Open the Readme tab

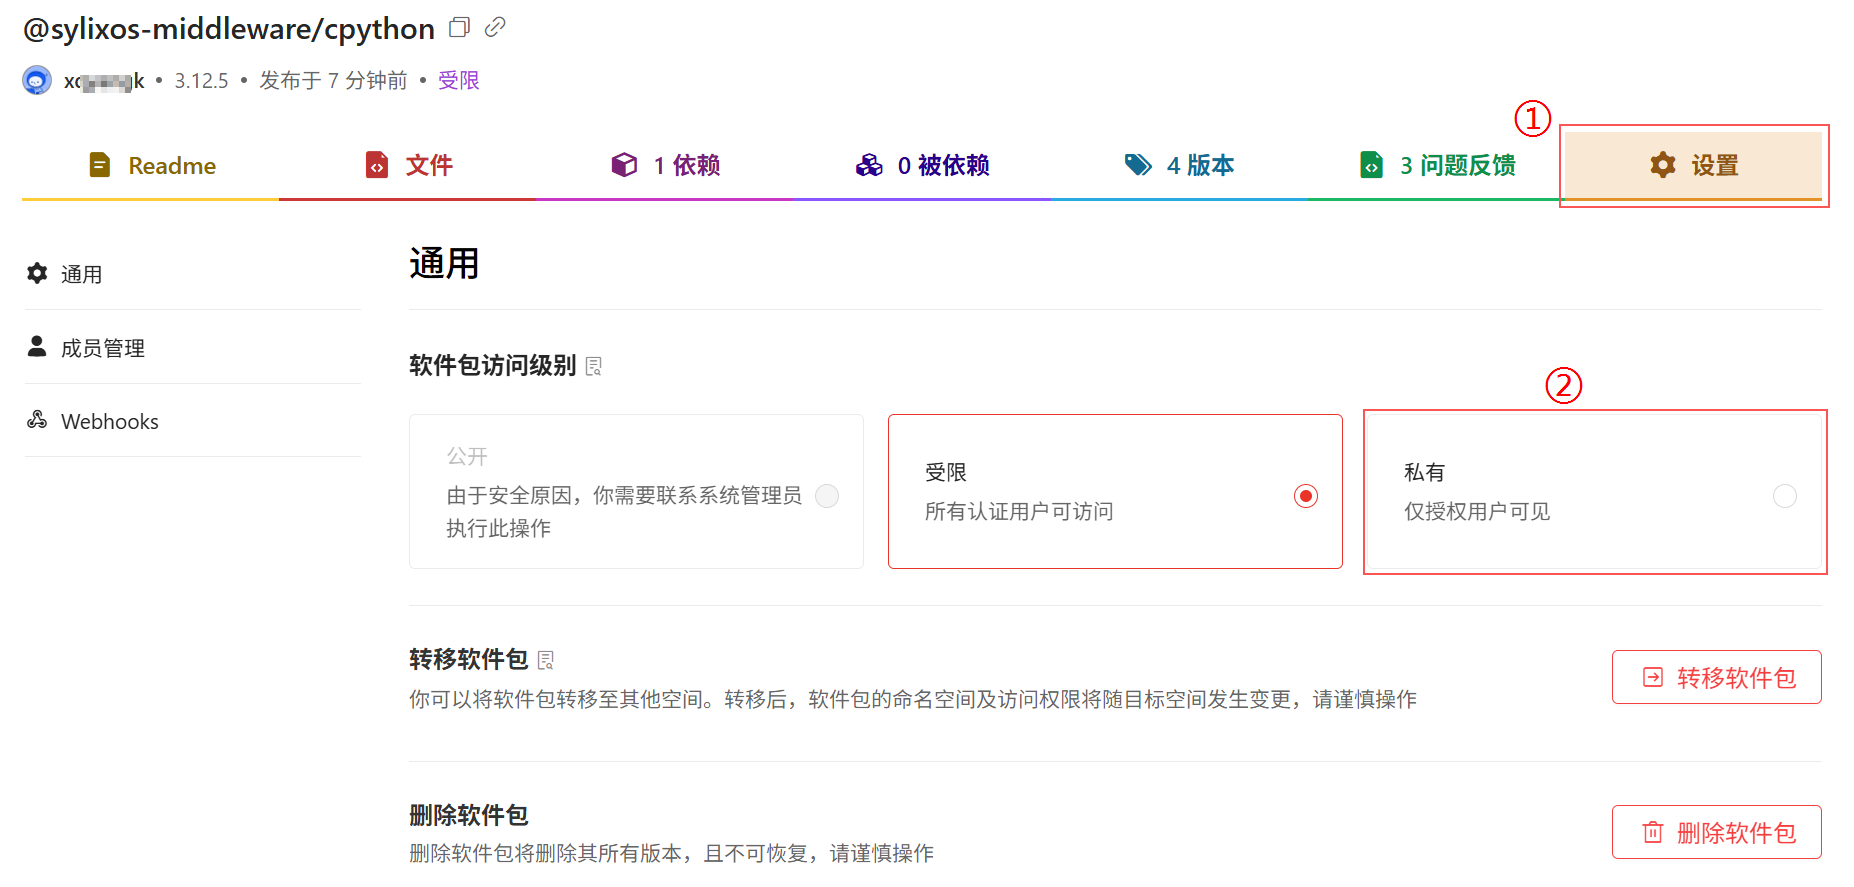point(152,165)
